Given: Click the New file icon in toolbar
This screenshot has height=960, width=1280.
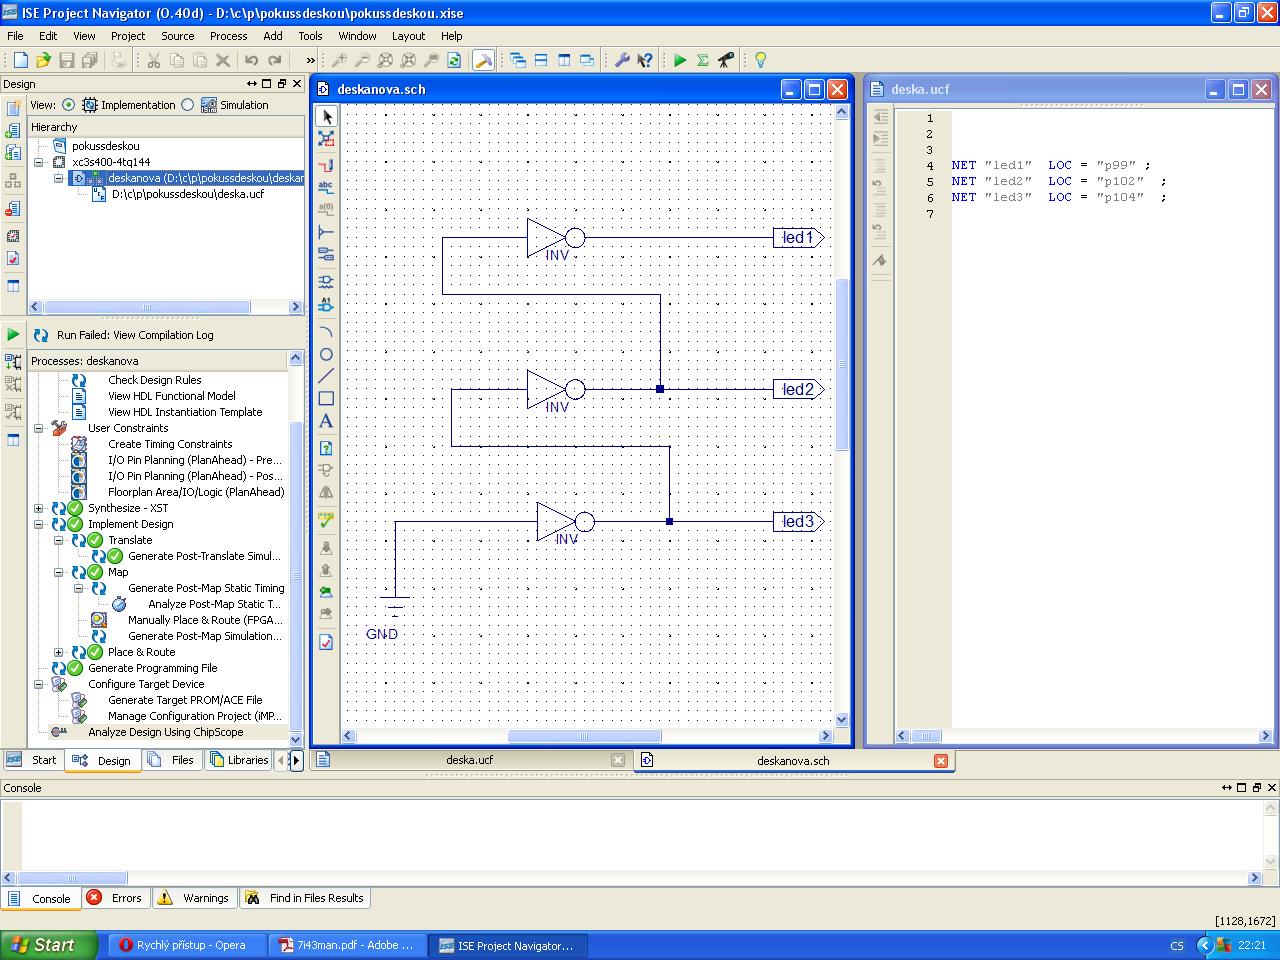Looking at the screenshot, I should tap(20, 60).
